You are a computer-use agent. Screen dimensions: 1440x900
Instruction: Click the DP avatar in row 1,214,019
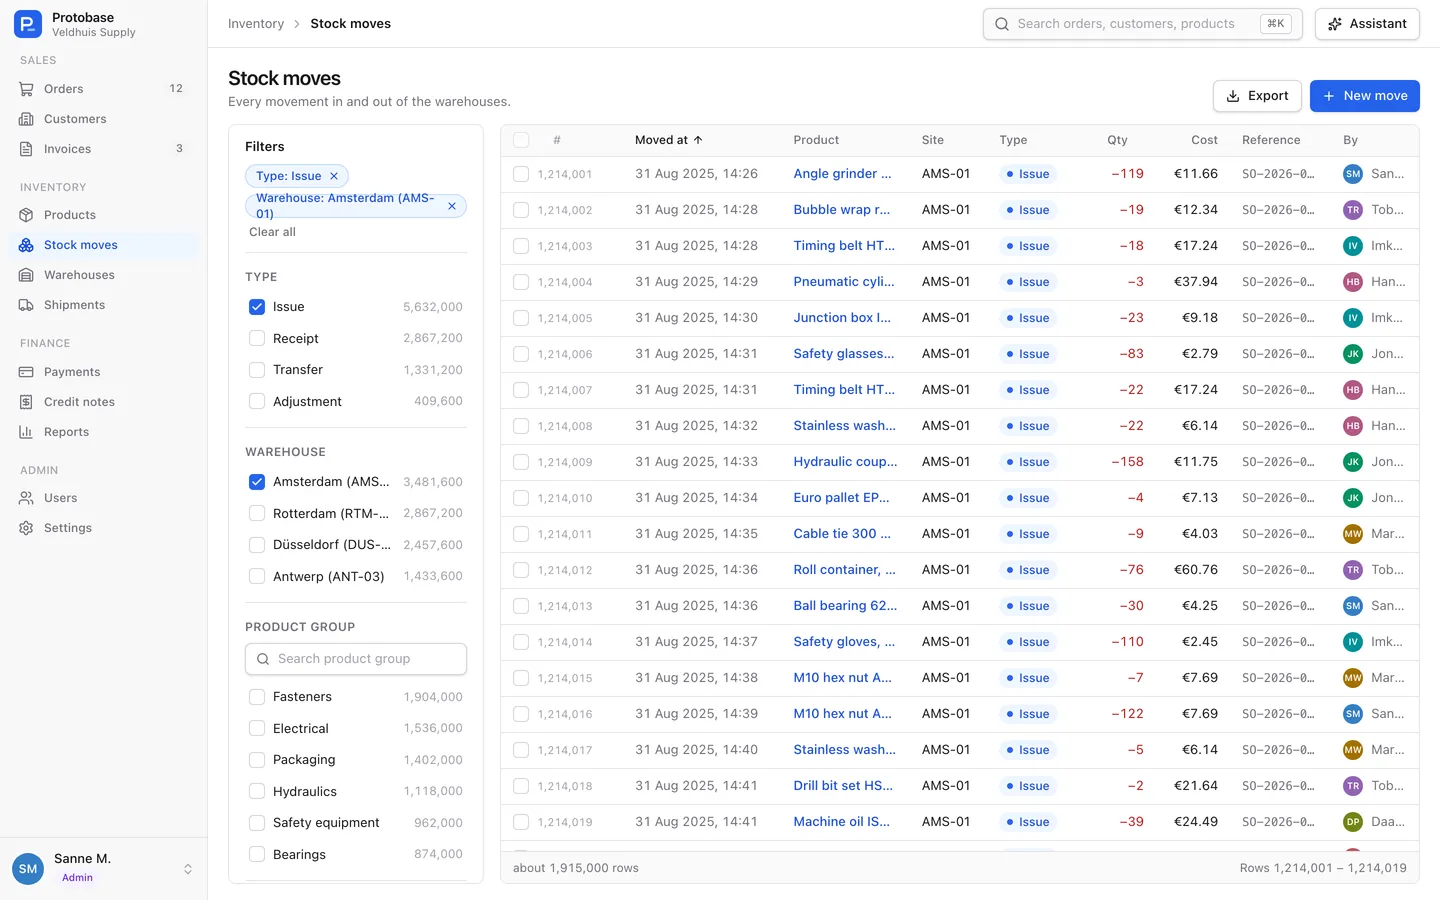click(x=1353, y=822)
